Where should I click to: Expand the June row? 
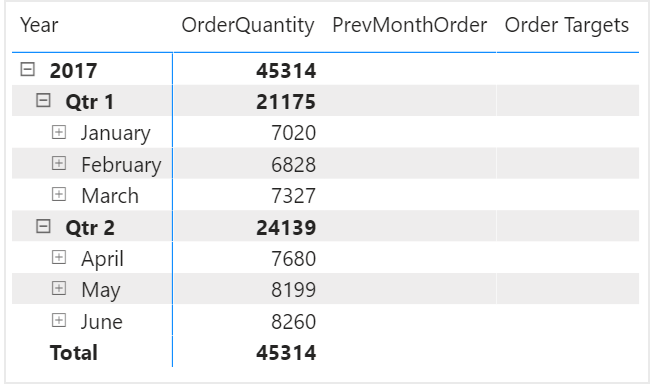click(59, 320)
